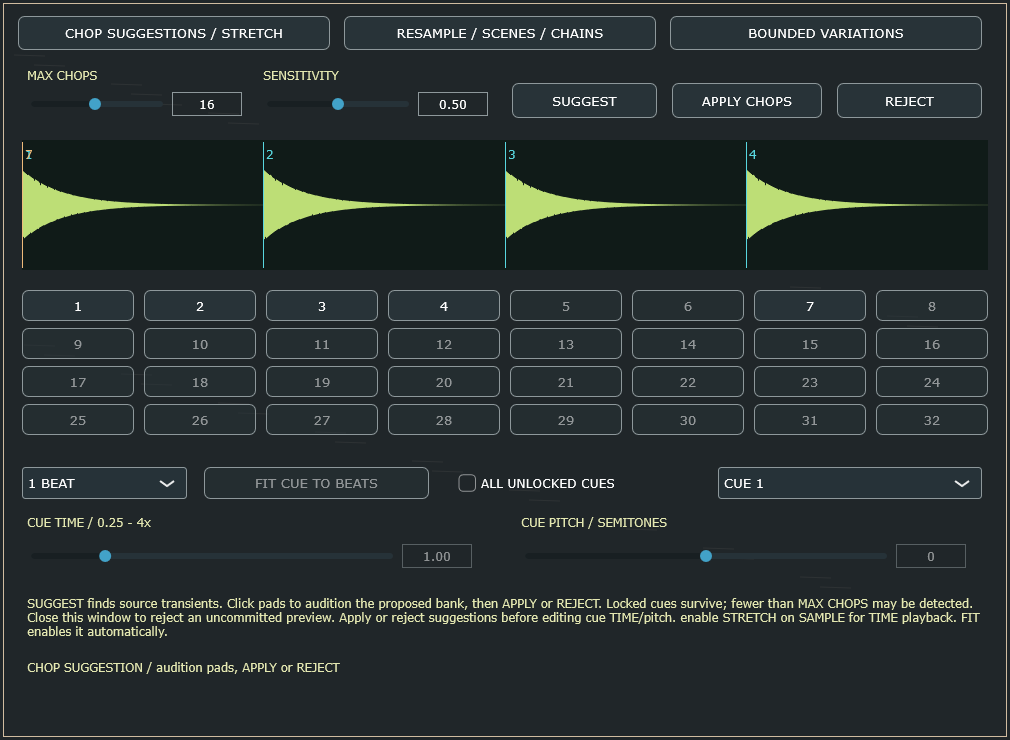Open the CUE 1 selector dropdown

(850, 483)
